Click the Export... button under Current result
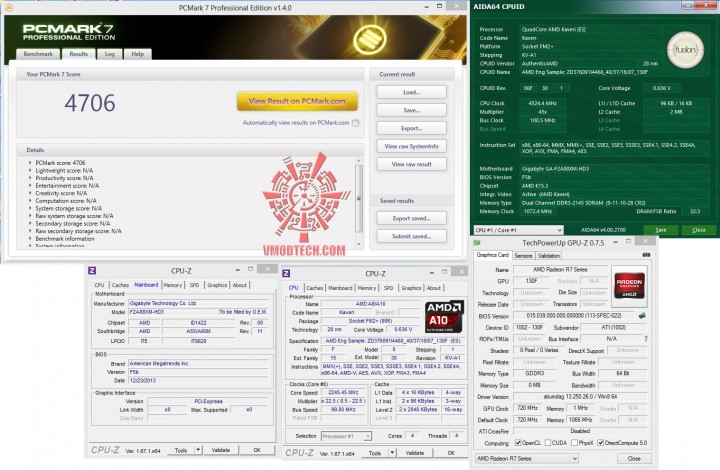720x470 pixels. (x=411, y=128)
